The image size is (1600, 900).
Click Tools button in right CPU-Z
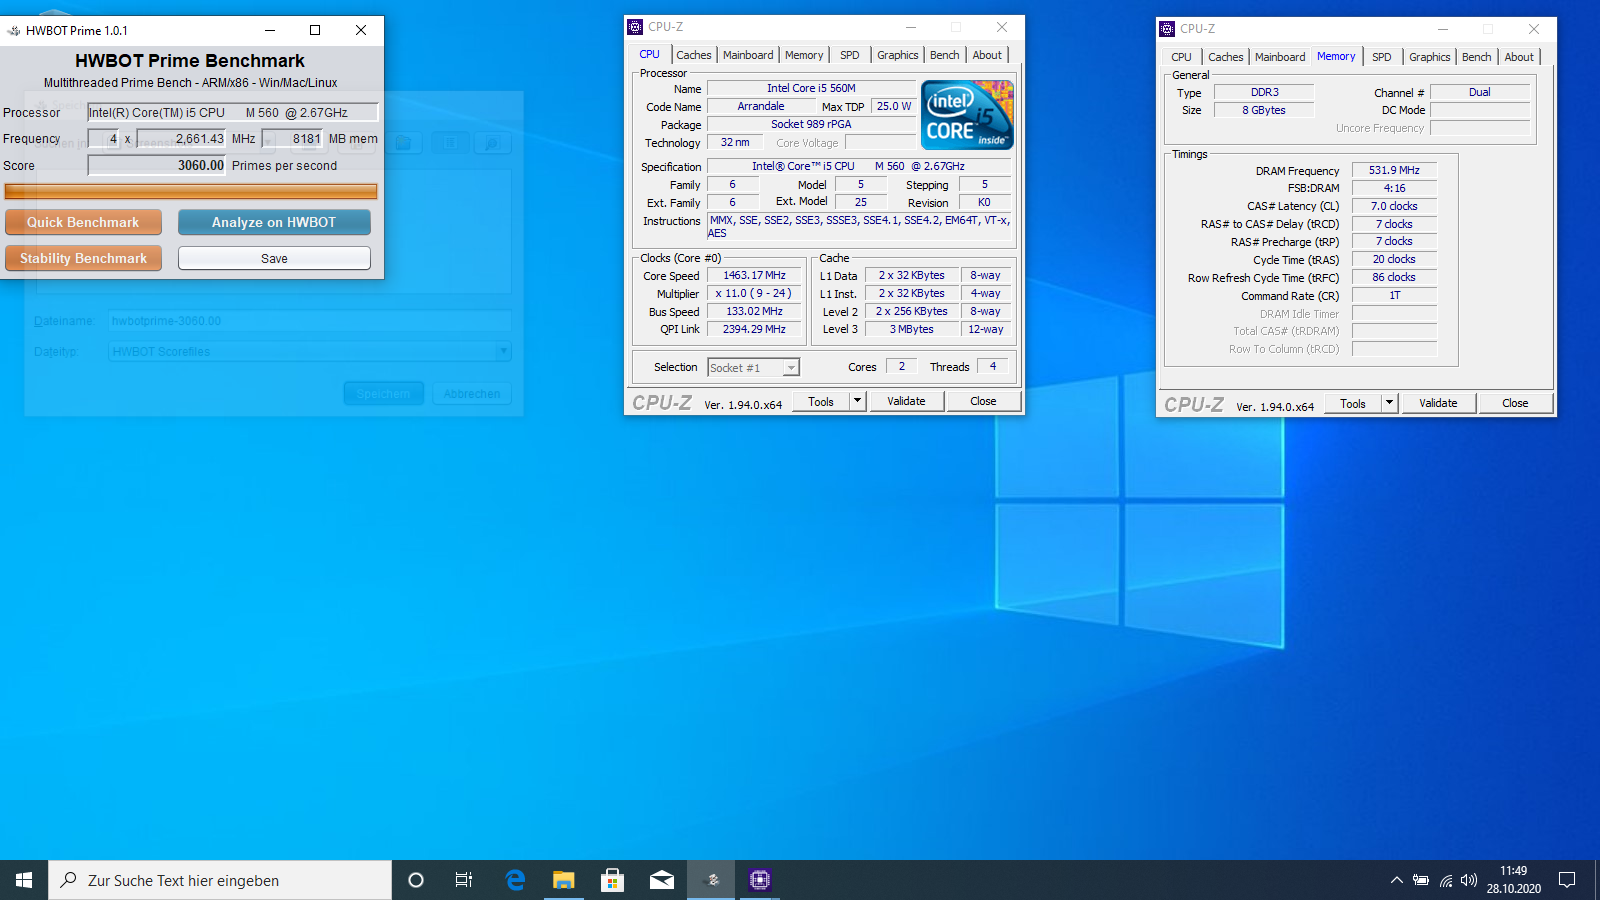[x=1353, y=403]
